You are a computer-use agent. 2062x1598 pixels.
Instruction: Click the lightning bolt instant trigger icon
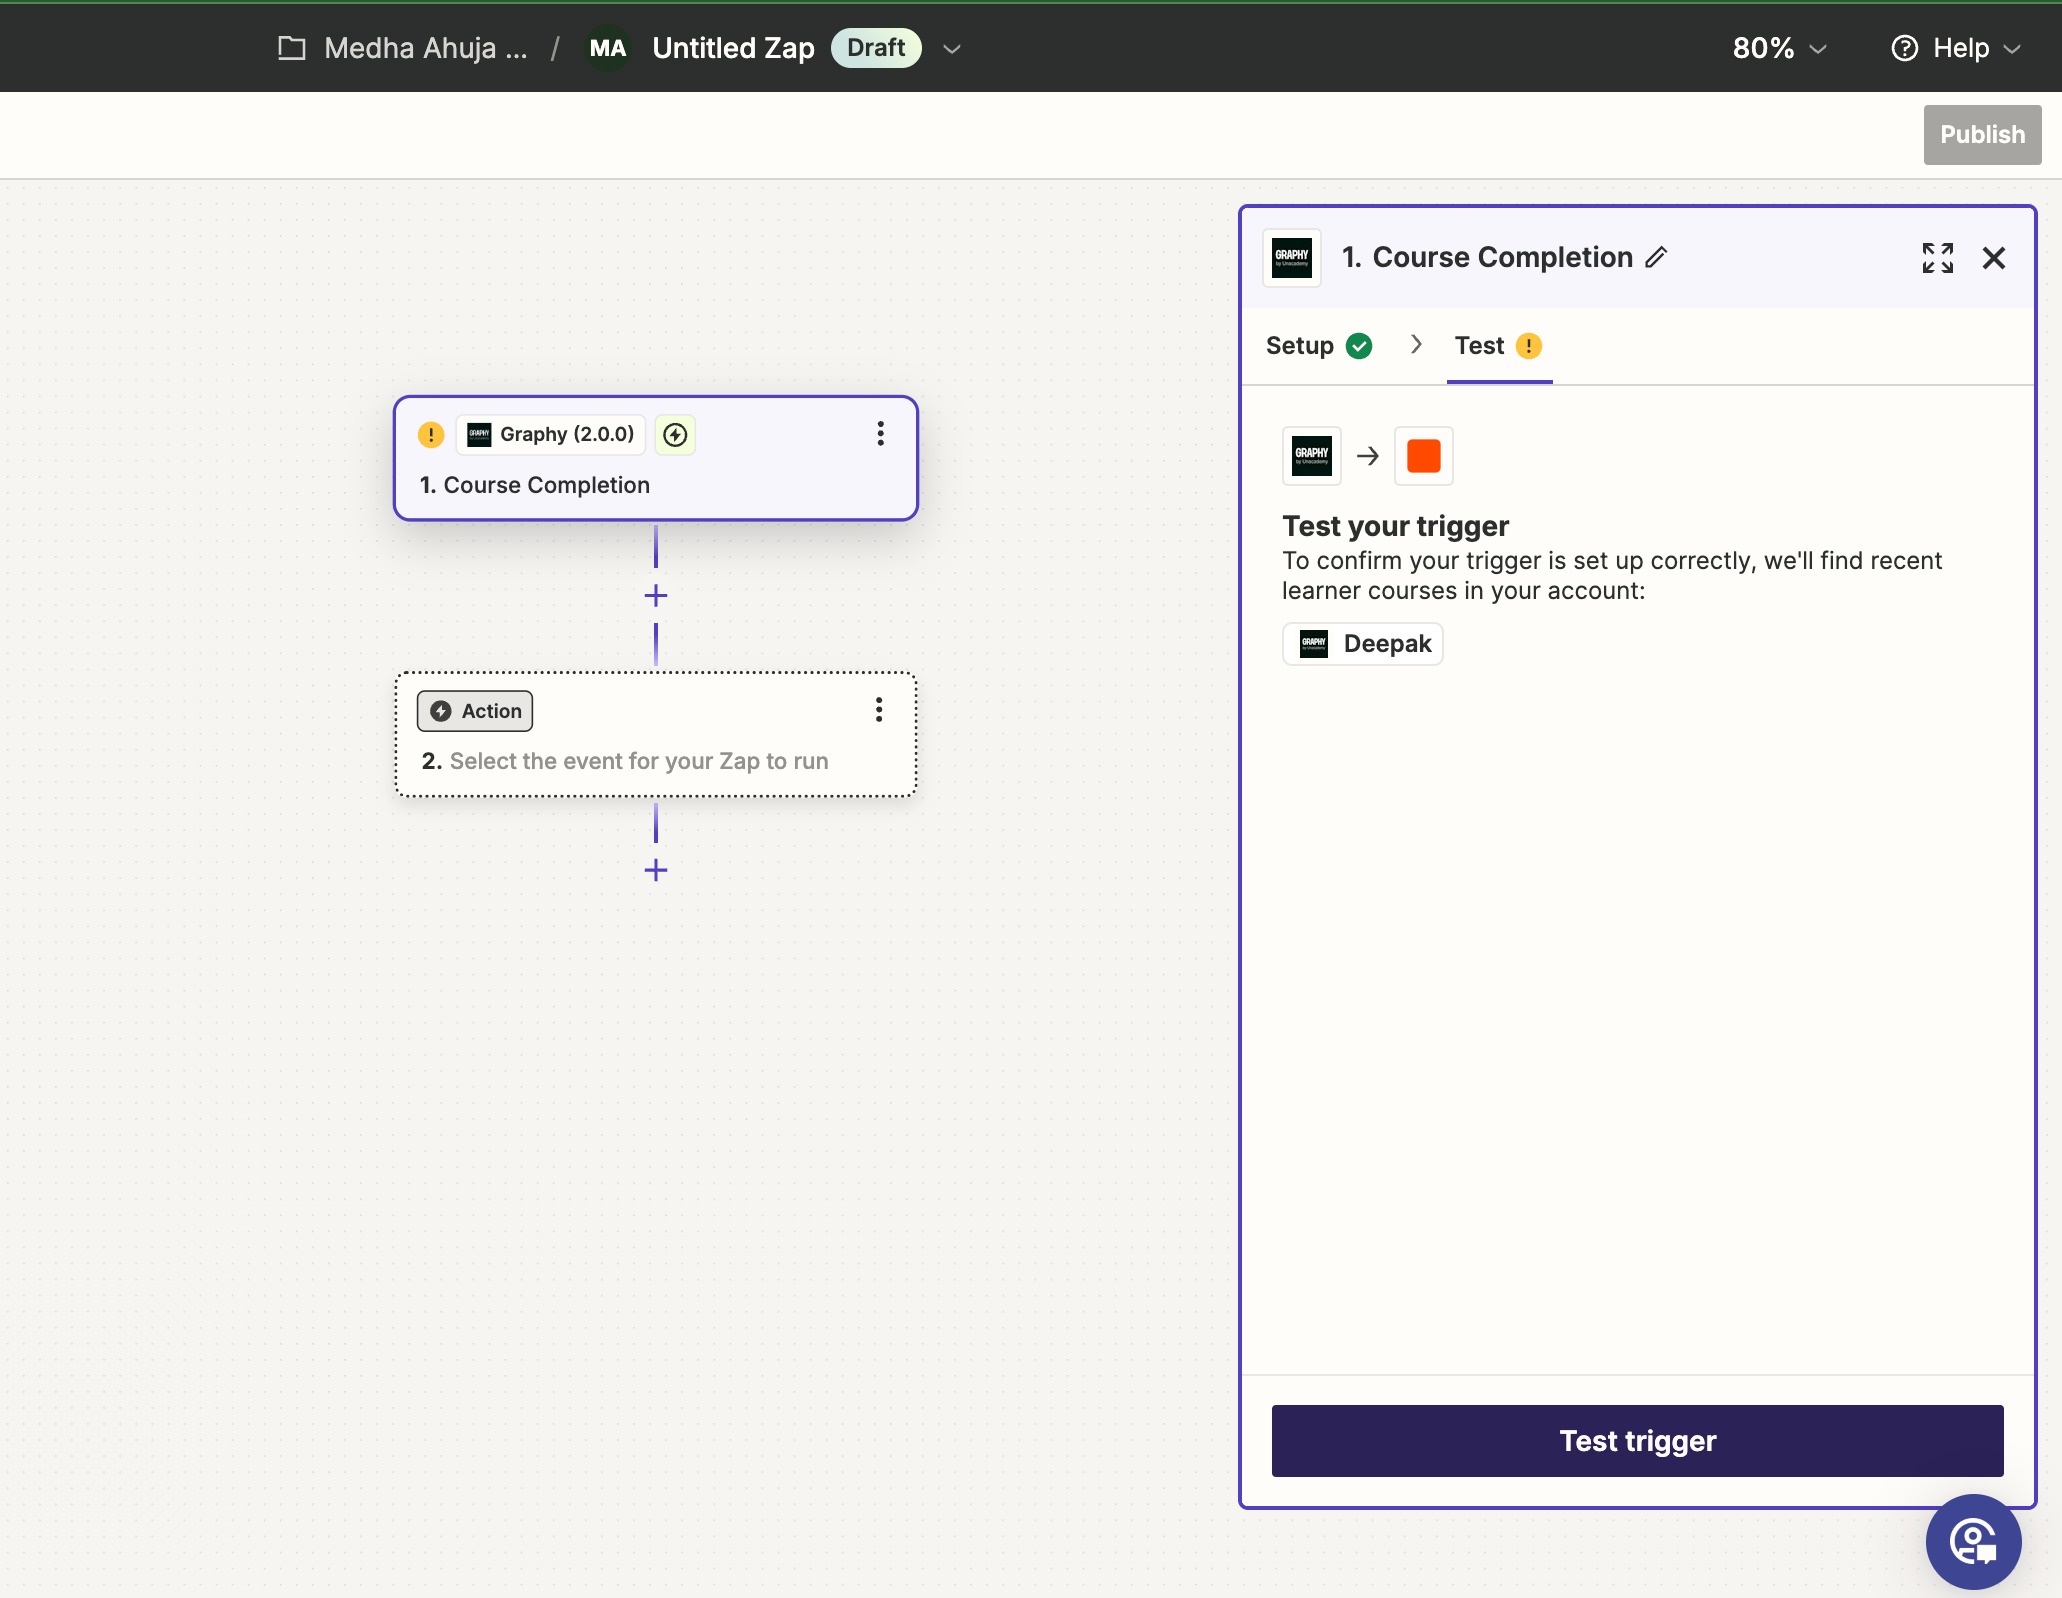tap(676, 434)
